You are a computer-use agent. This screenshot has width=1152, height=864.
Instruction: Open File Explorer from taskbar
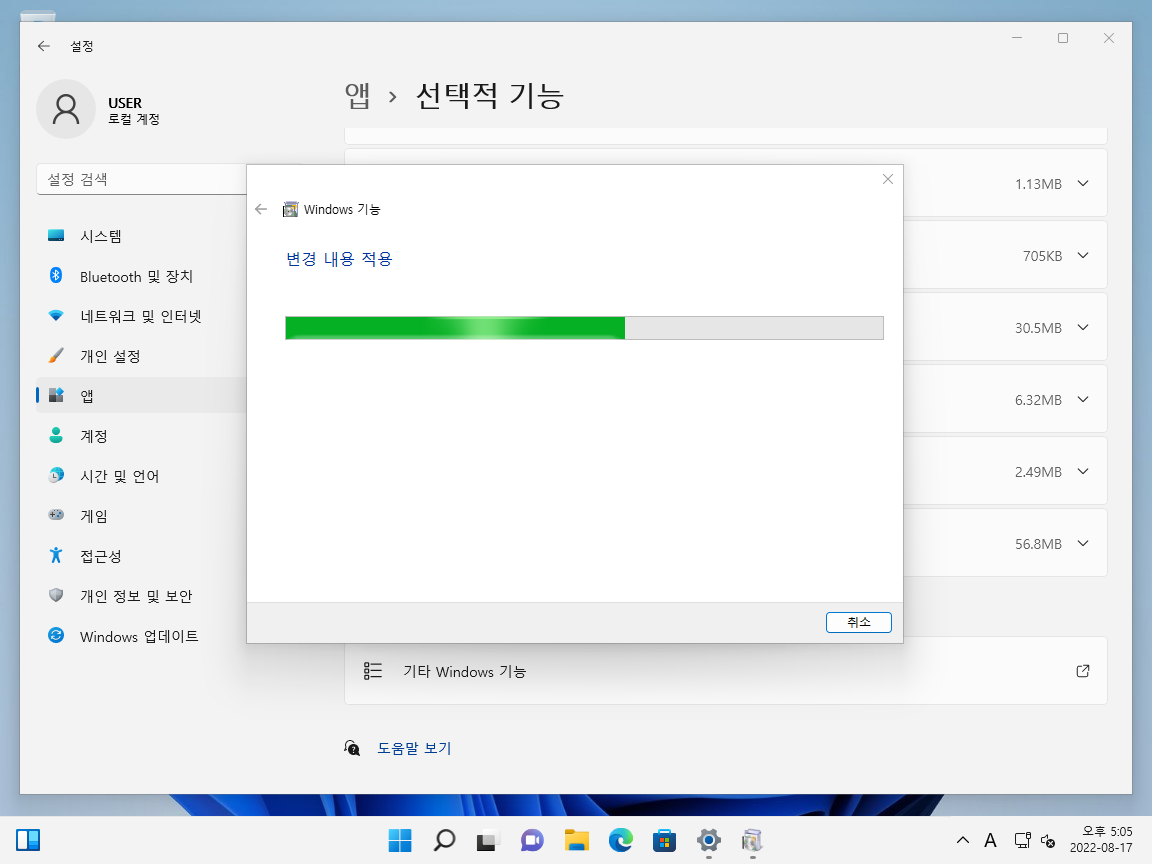577,840
